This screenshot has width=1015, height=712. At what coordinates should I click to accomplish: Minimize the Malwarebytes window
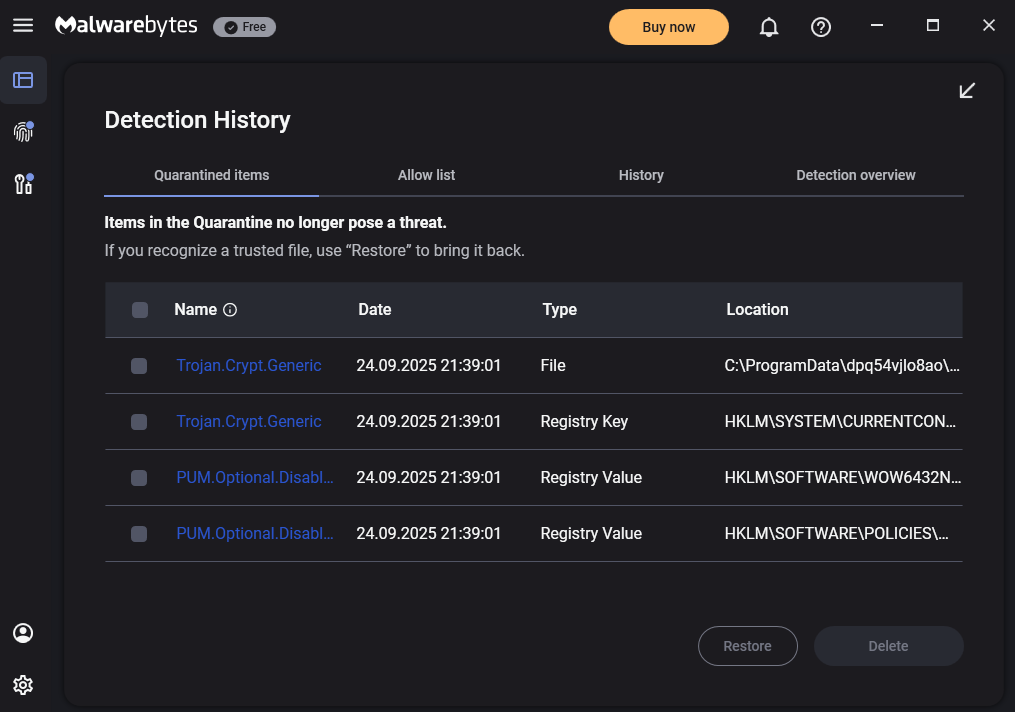(877, 25)
